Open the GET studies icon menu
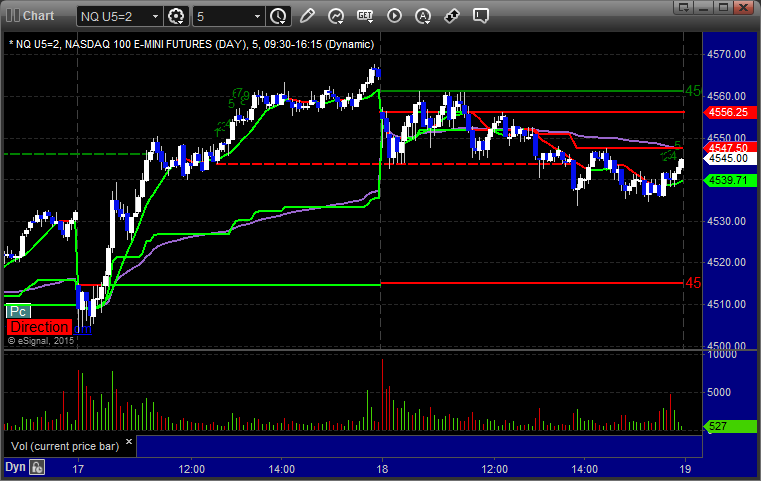Screen dimensions: 761x481 point(365,16)
